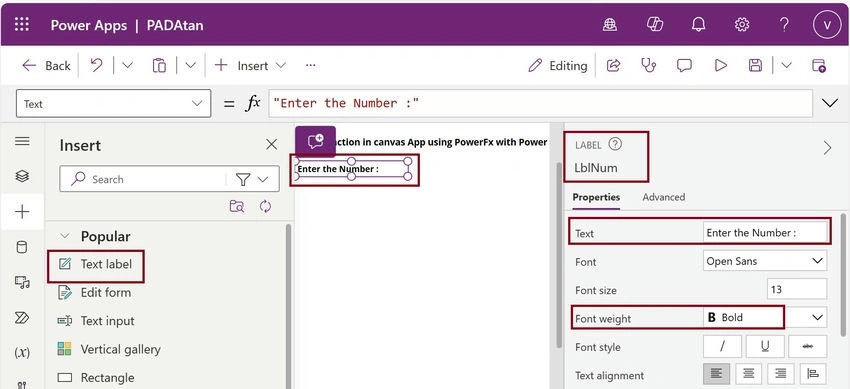Expand the formula bar chevron
Image resolution: width=850 pixels, height=389 pixels.
click(830, 103)
